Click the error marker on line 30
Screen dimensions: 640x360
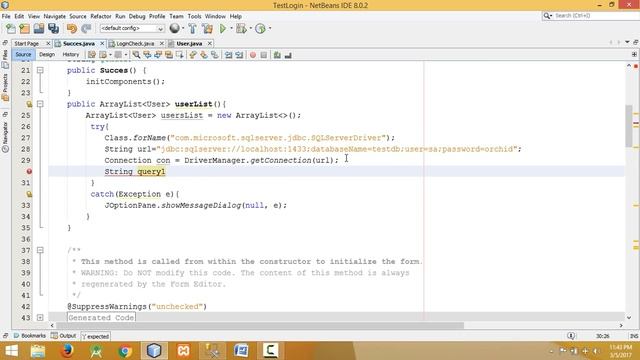(29, 171)
